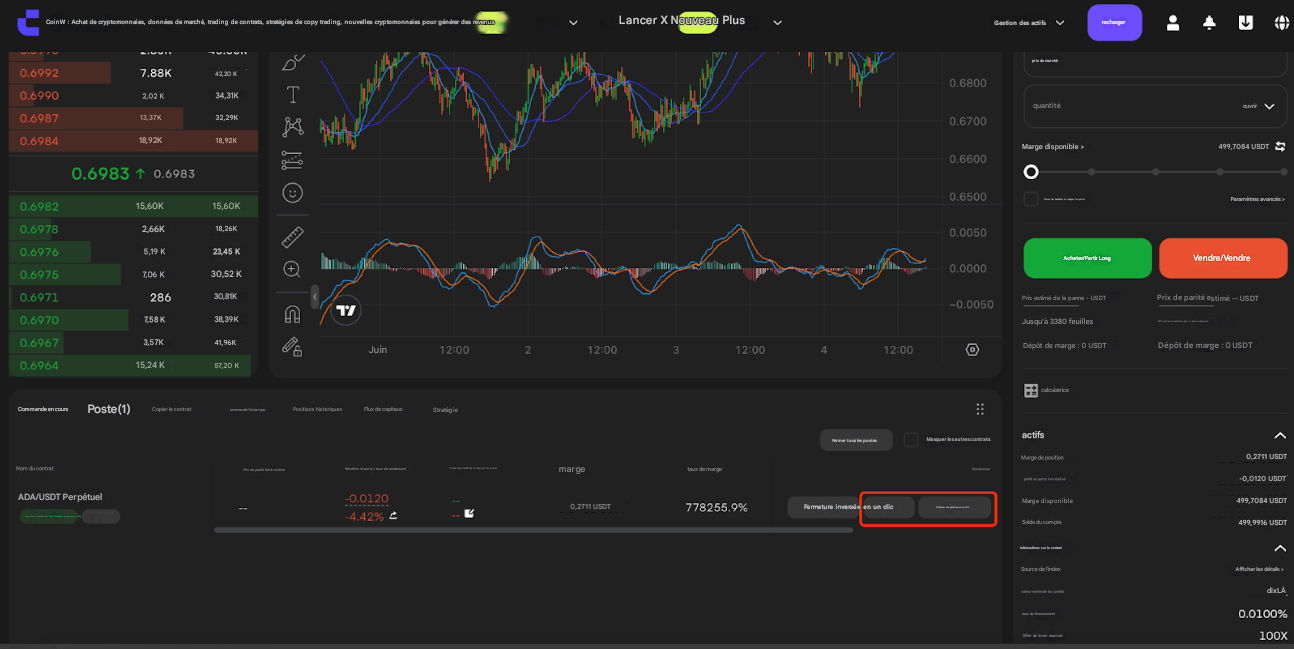Click Afficher les détails link
The height and width of the screenshot is (649, 1294).
pyautogui.click(x=1259, y=569)
